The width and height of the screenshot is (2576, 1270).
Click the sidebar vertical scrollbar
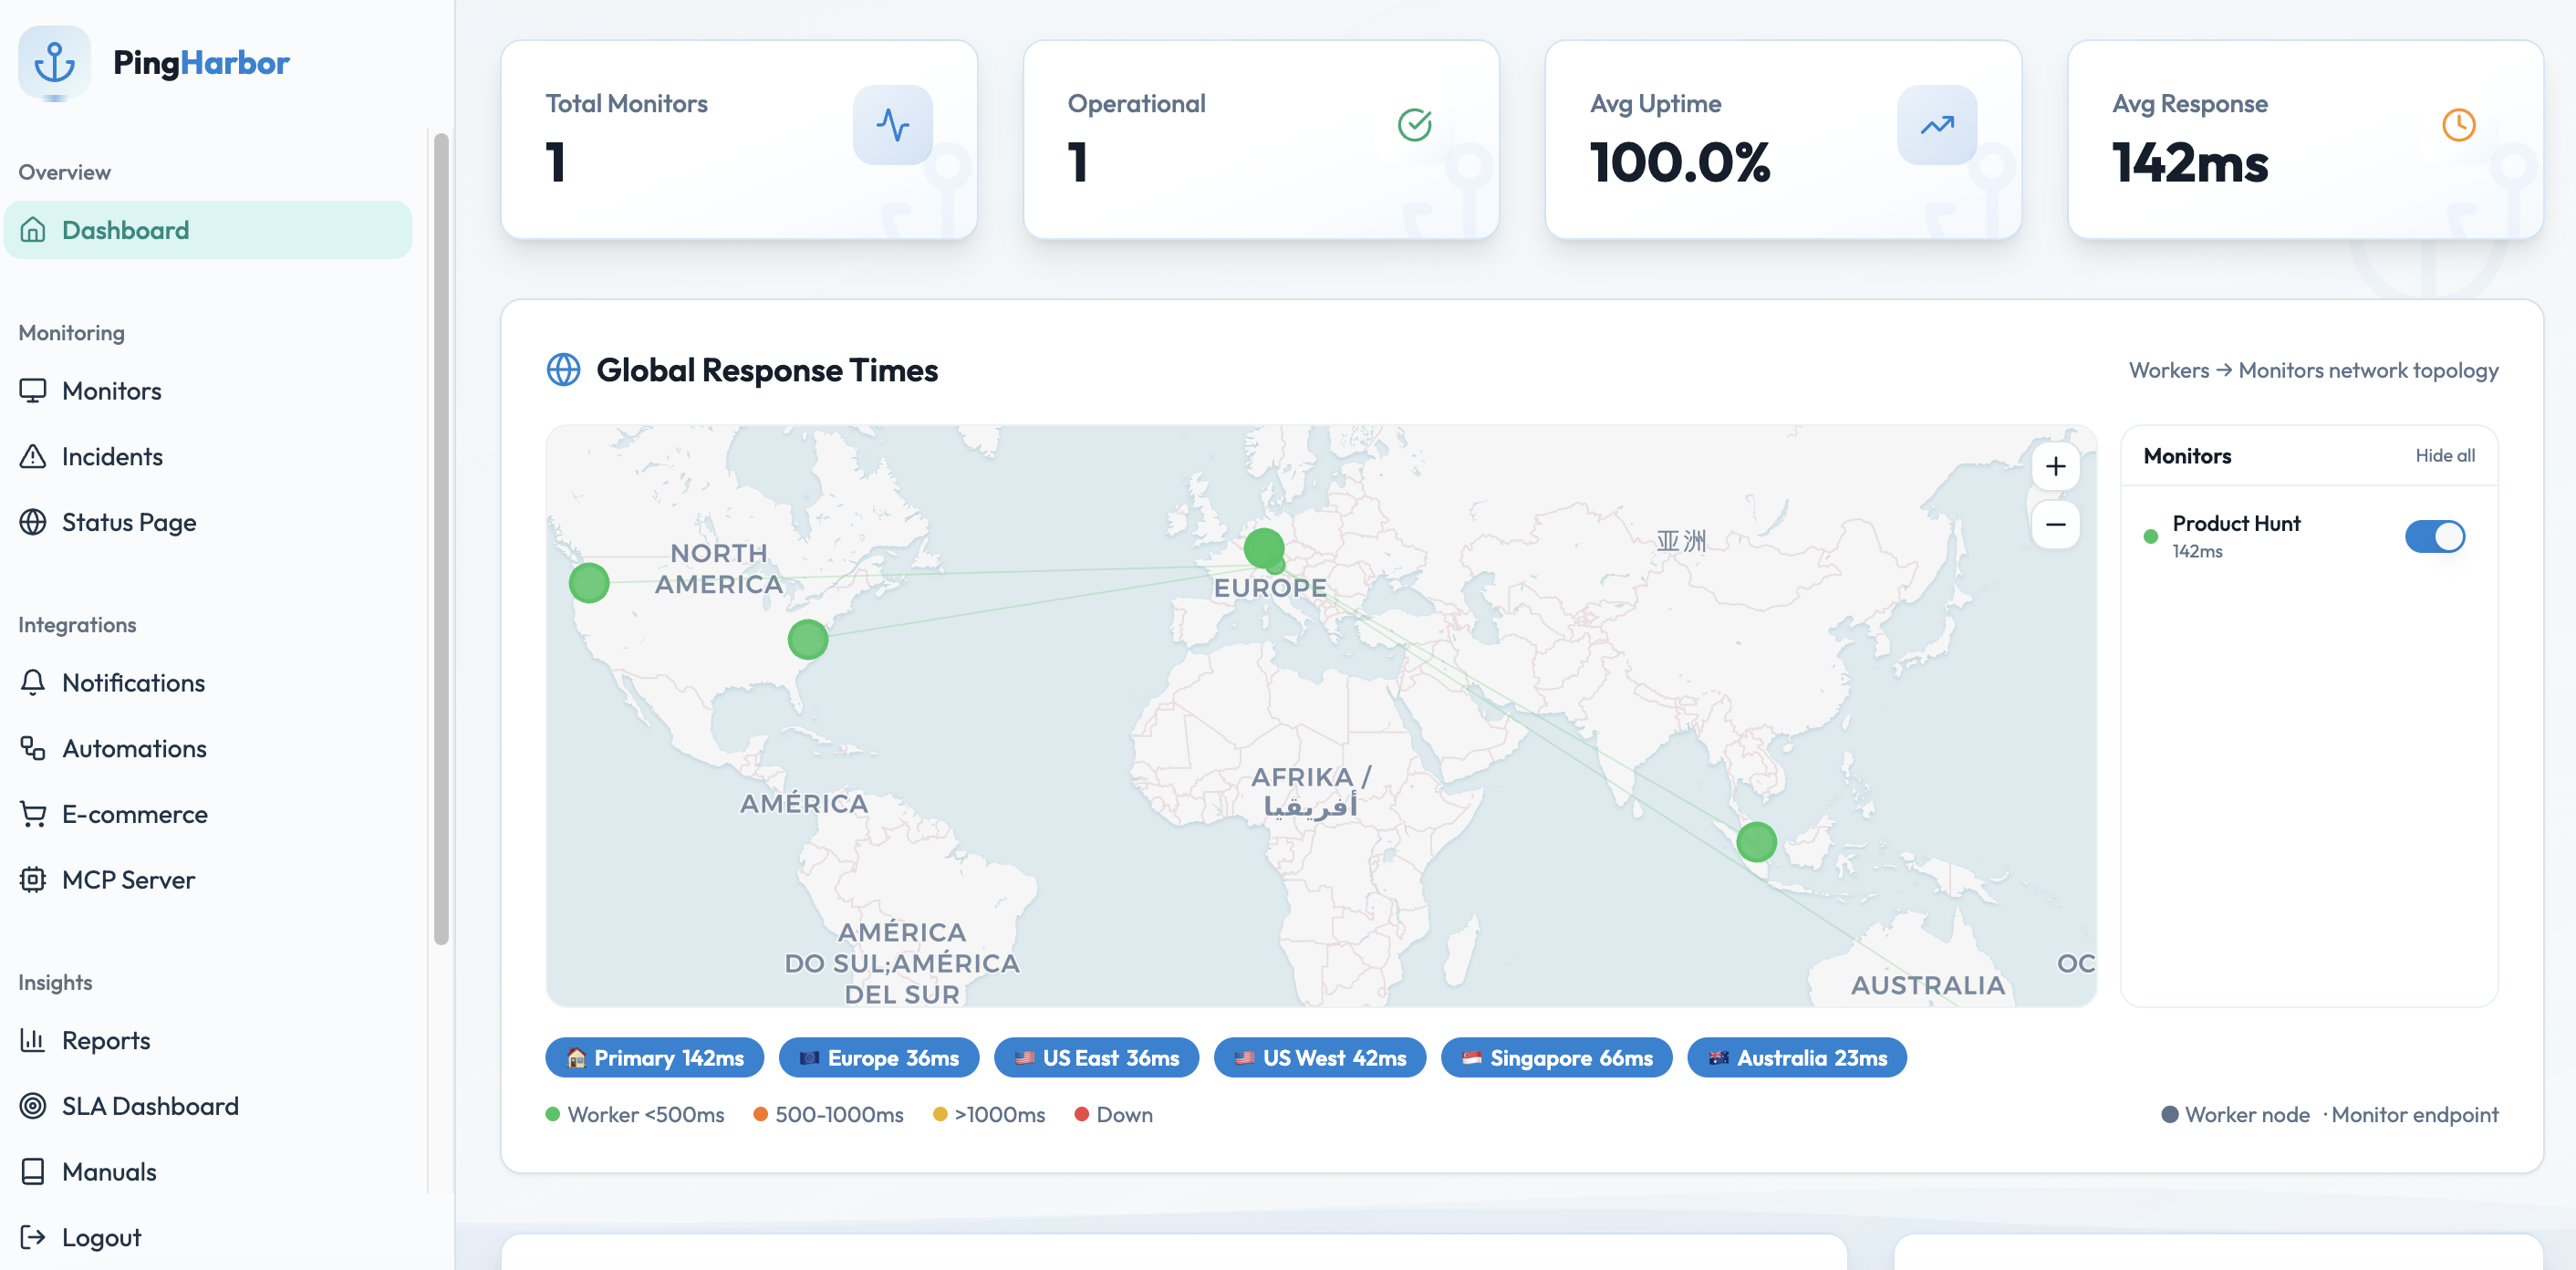441,538
